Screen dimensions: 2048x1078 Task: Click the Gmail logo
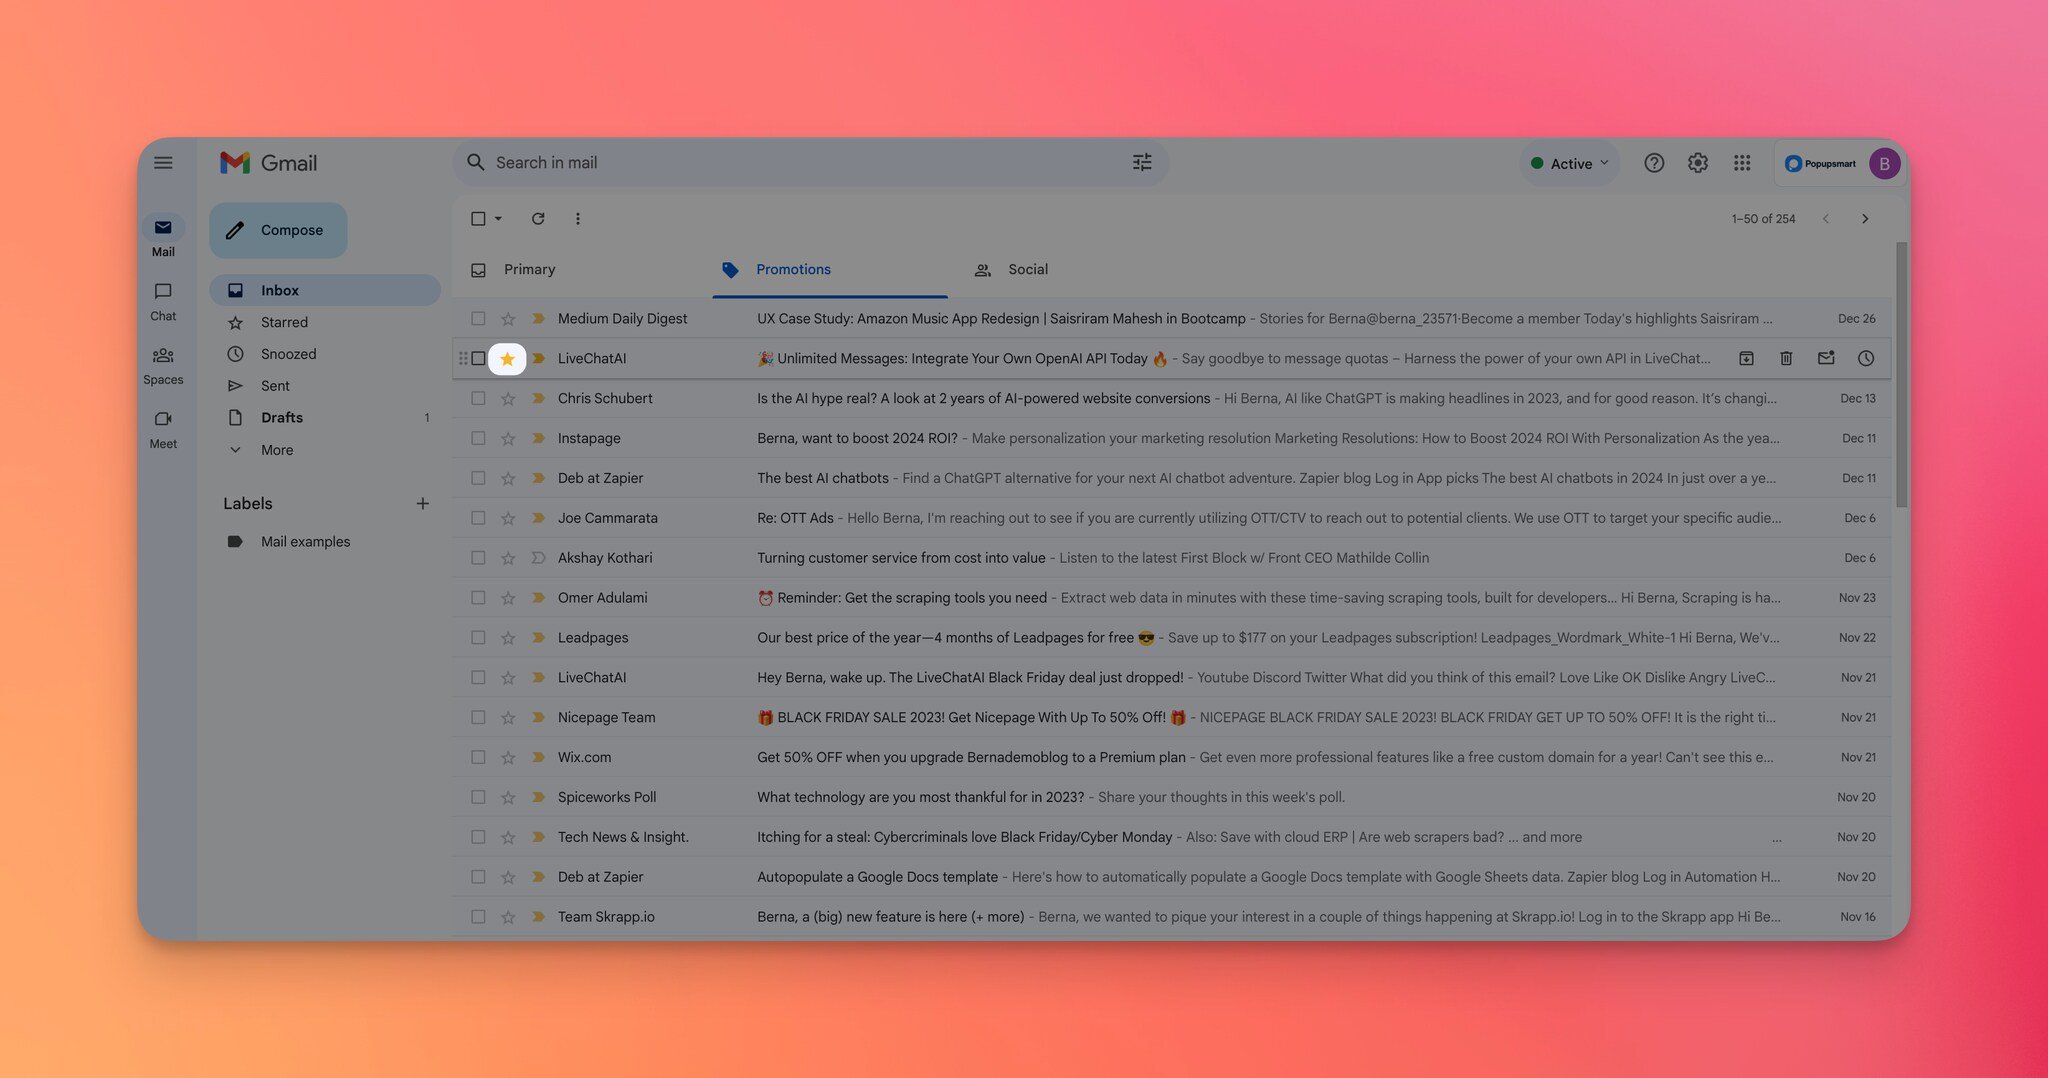click(x=268, y=163)
